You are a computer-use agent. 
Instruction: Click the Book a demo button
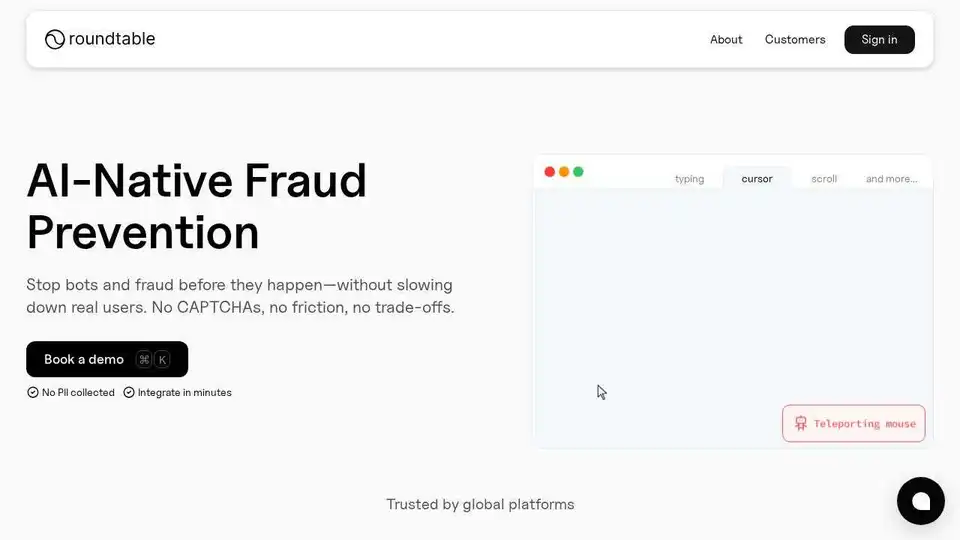coord(107,359)
